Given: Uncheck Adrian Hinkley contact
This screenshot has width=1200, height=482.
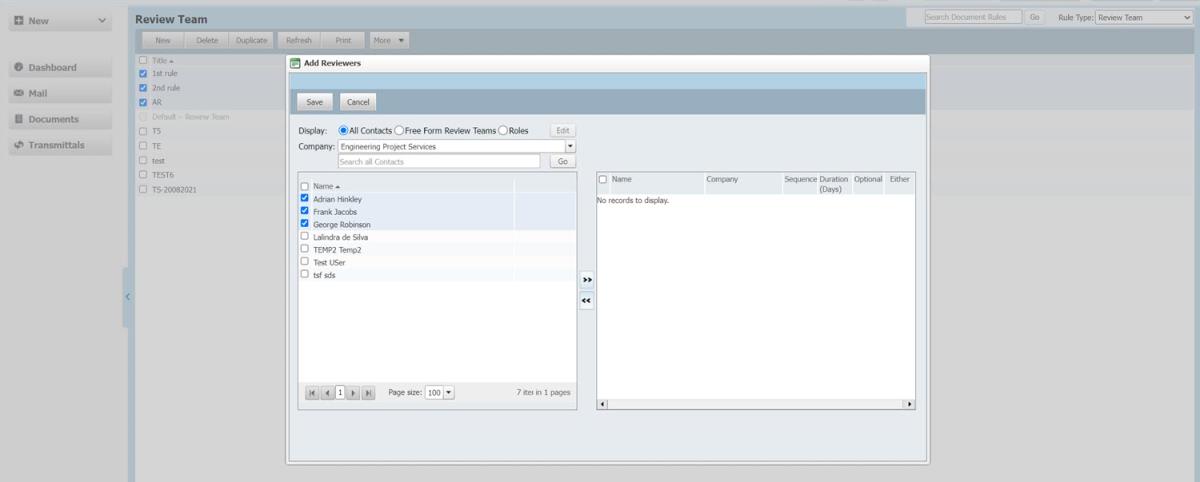Looking at the screenshot, I should click(305, 199).
